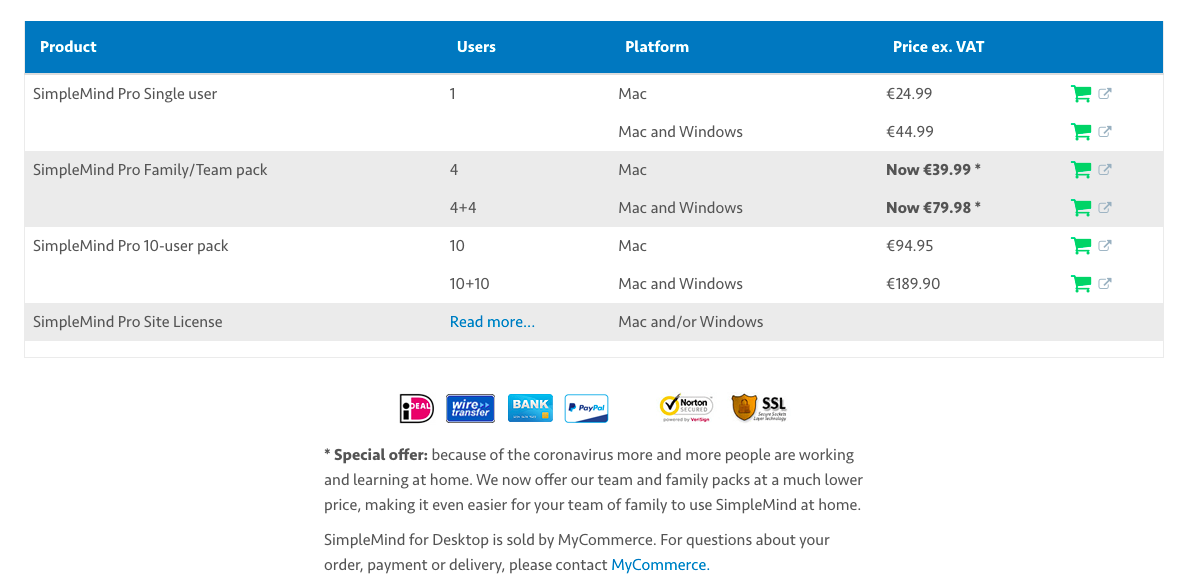Click cart icon for €189.90 10+10 pack
Viewport: 1198px width, 585px height.
tap(1081, 284)
